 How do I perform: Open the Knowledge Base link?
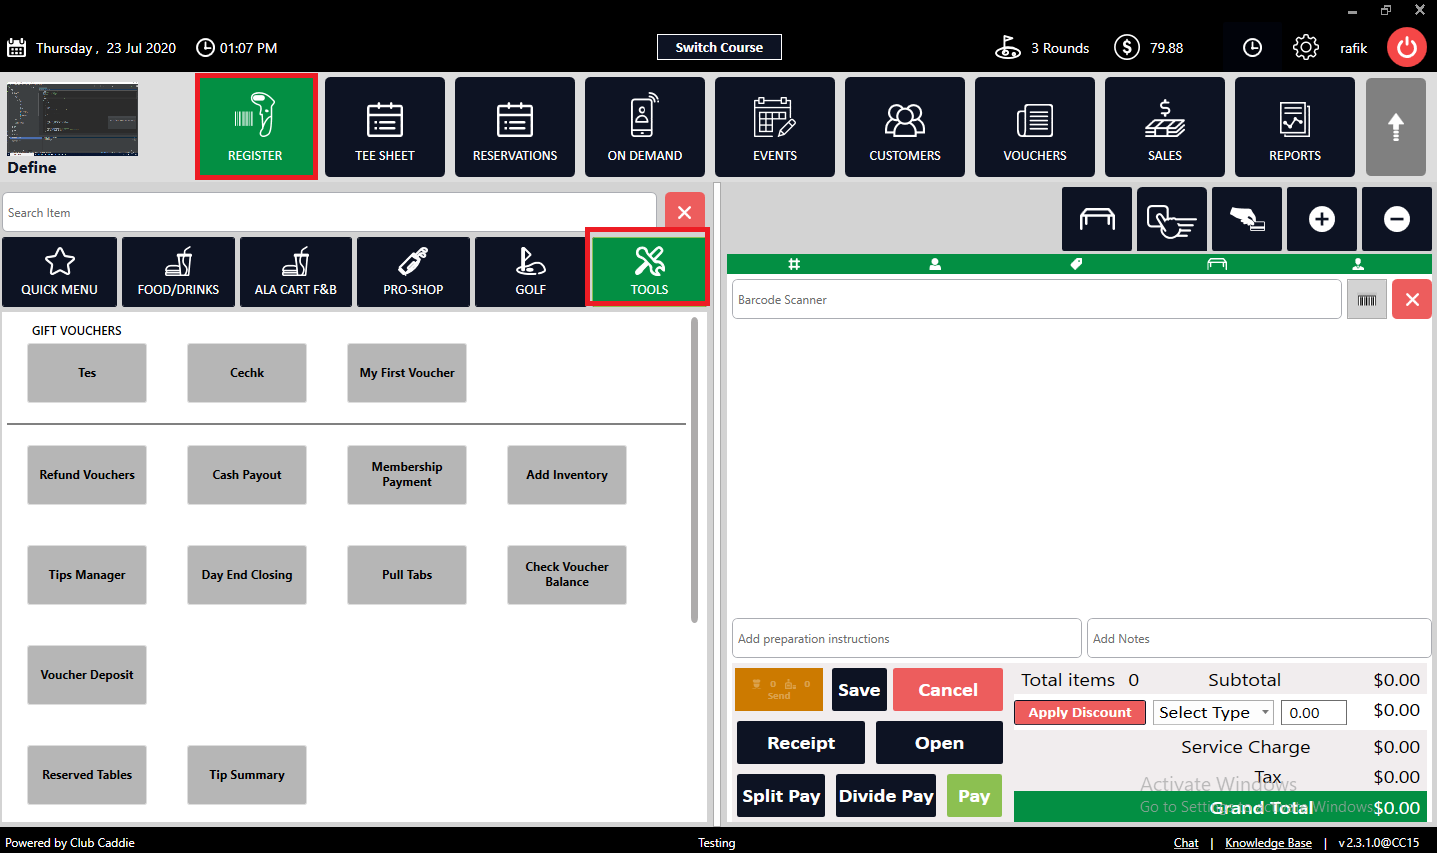(x=1268, y=843)
